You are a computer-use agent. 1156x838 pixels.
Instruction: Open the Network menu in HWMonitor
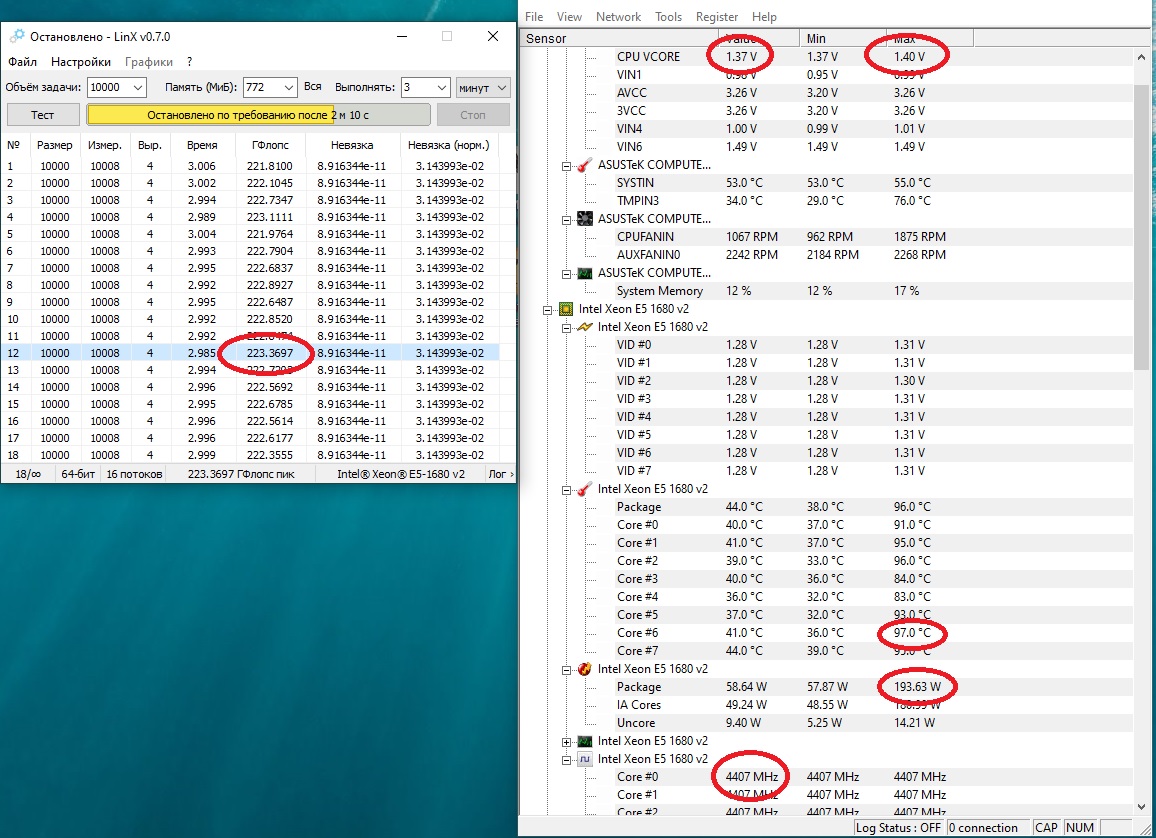click(x=618, y=16)
